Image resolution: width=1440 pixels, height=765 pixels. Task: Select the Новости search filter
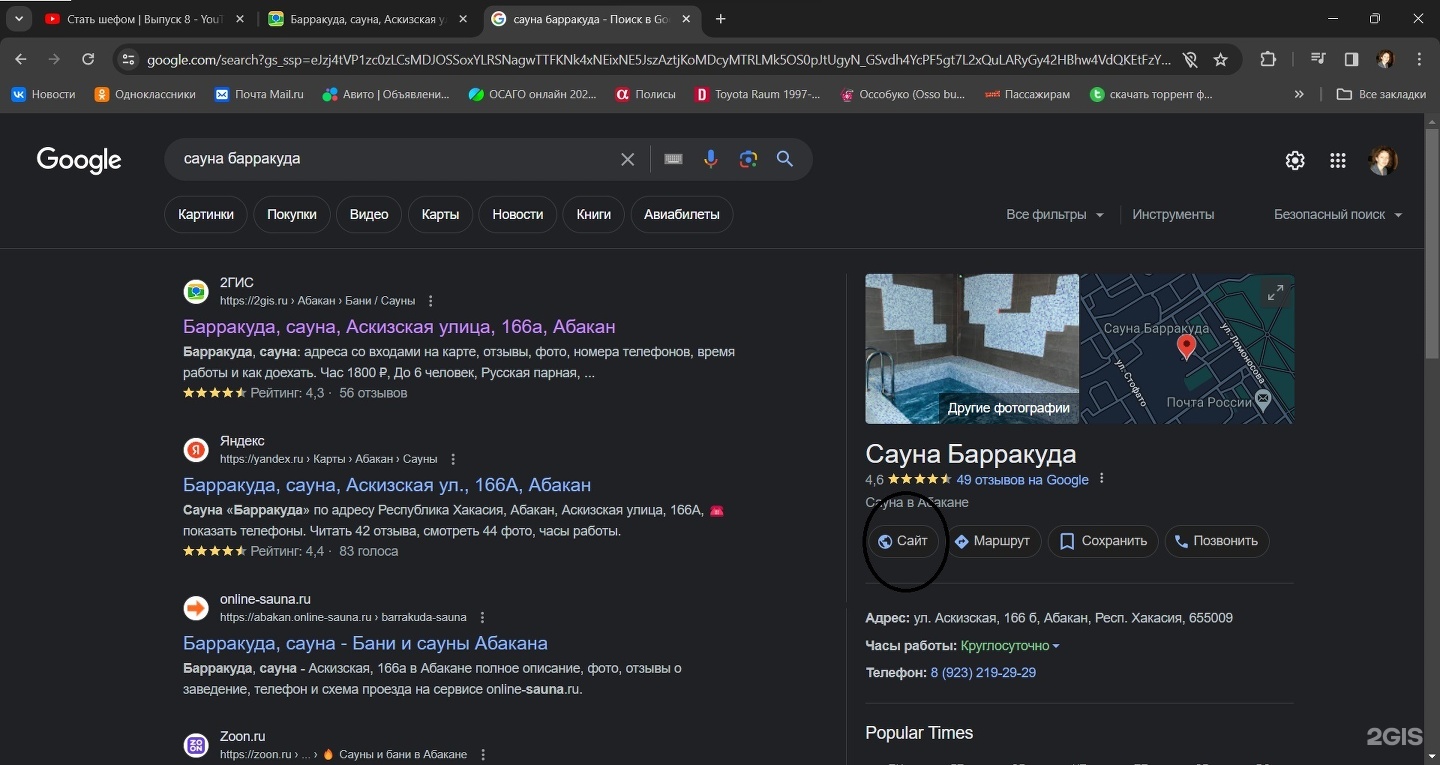518,215
